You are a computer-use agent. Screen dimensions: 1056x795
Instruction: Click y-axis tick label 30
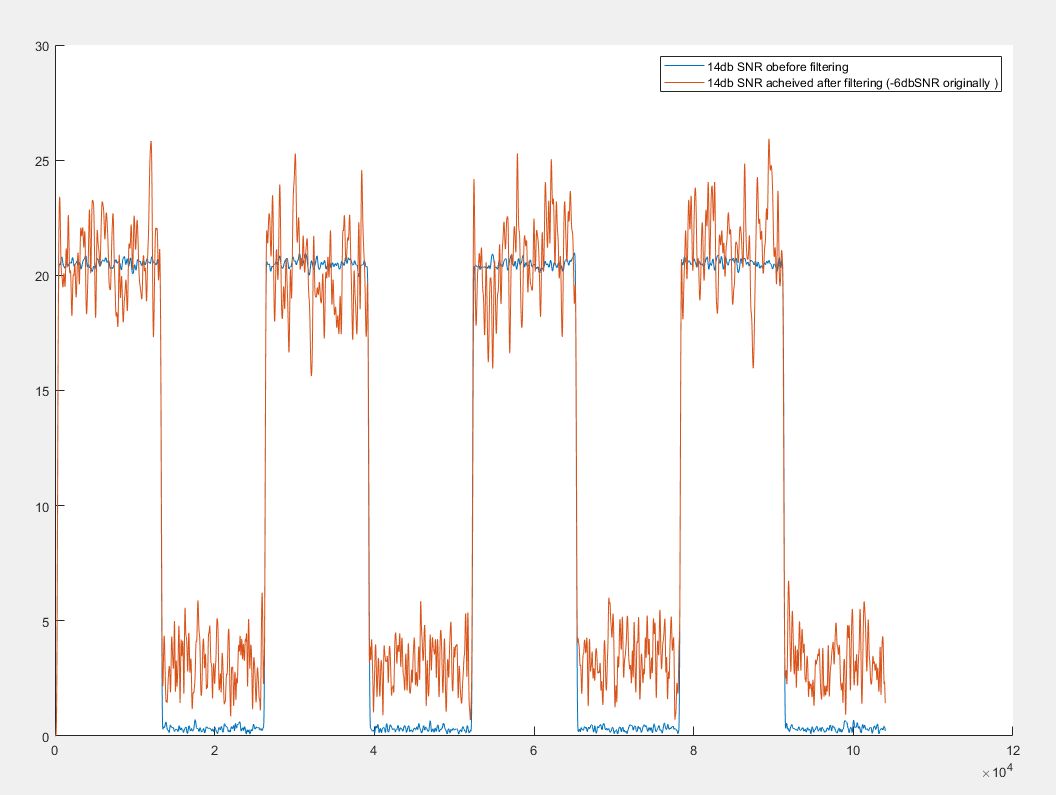42,46
